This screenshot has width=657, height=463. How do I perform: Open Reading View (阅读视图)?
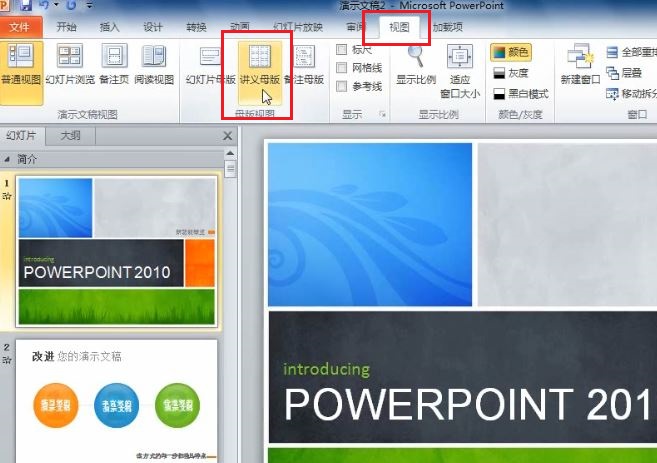[x=154, y=65]
